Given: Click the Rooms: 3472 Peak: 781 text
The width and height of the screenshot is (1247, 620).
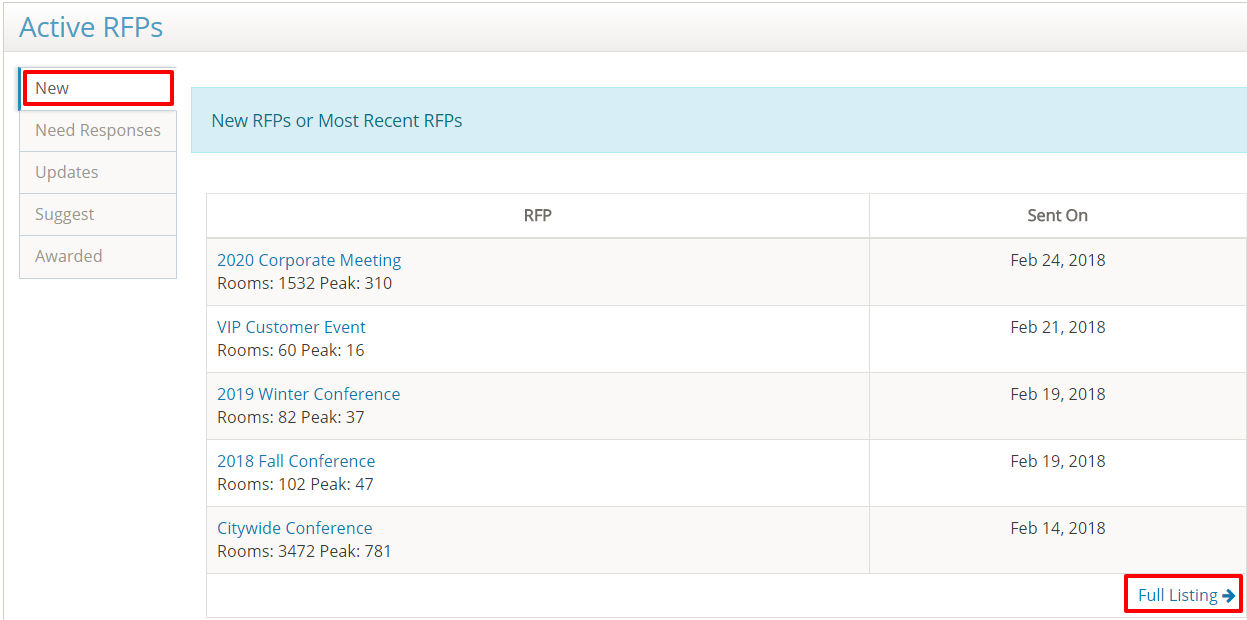Looking at the screenshot, I should (x=304, y=551).
